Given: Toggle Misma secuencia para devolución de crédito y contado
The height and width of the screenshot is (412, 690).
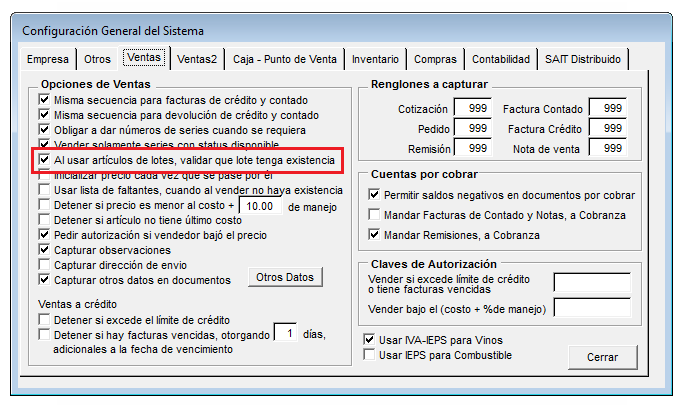Looking at the screenshot, I should pos(44,115).
